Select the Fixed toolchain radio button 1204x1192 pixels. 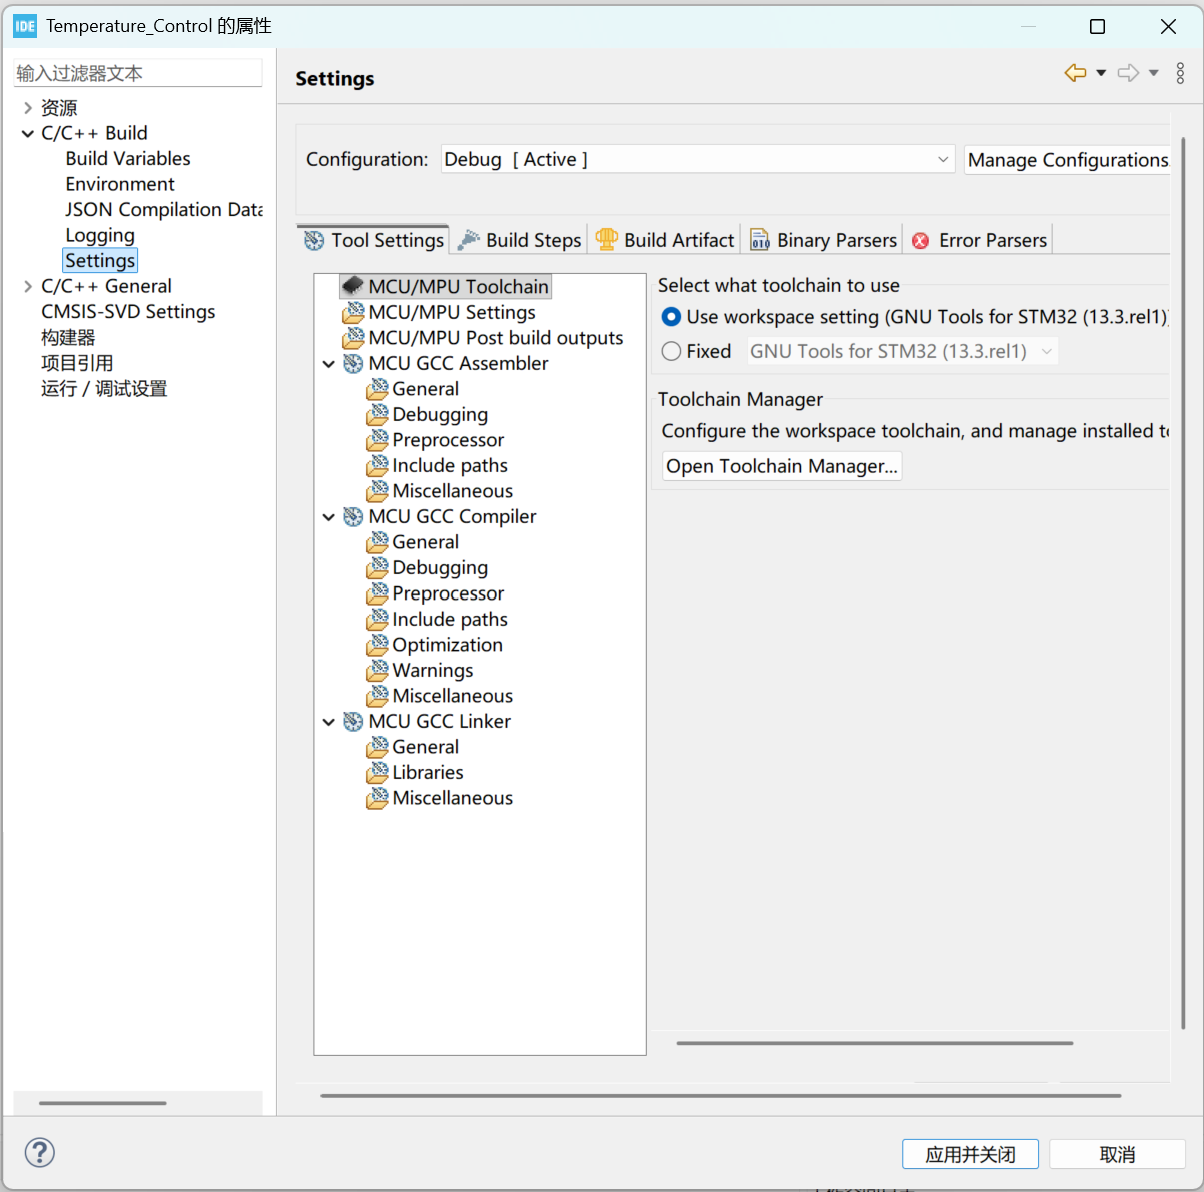pyautogui.click(x=670, y=351)
